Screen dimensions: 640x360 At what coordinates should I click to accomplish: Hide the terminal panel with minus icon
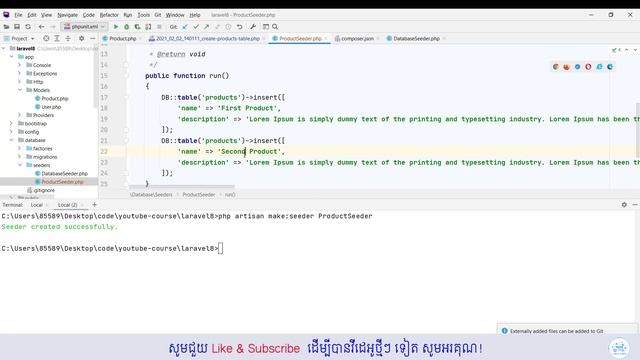(x=635, y=204)
